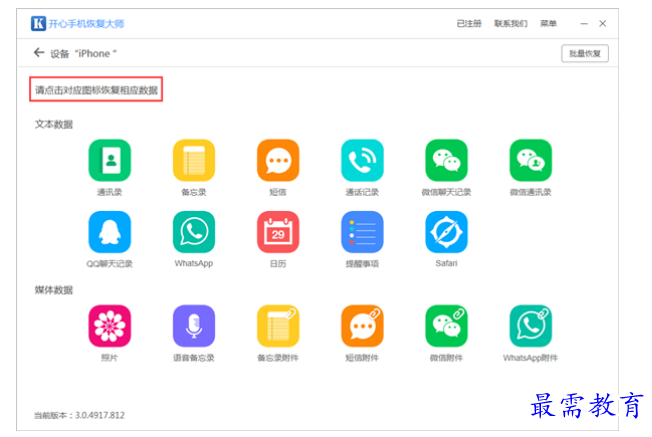Close the recovery app window

click(x=603, y=24)
